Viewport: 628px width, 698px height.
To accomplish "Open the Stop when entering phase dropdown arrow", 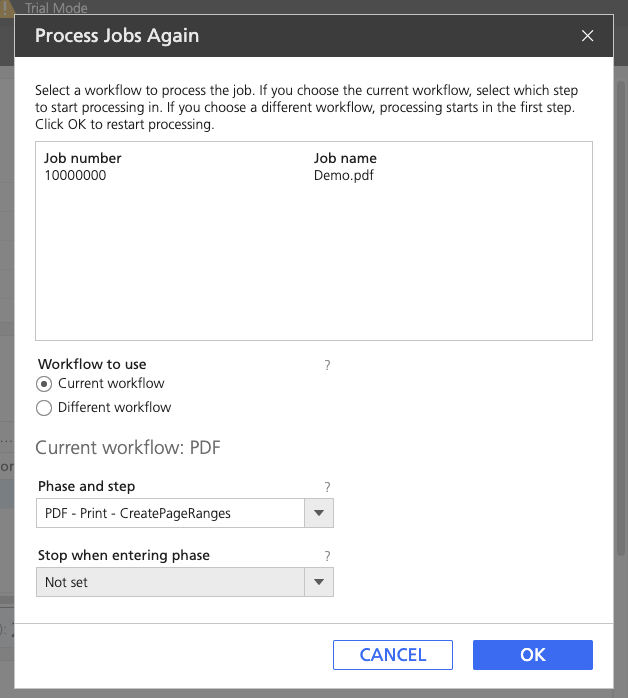I will coord(319,582).
